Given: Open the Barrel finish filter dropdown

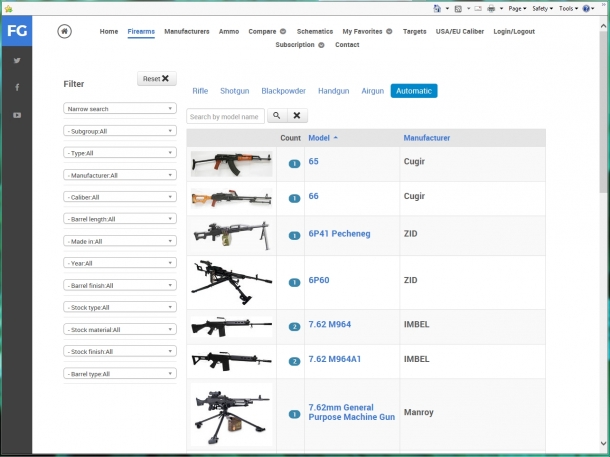Looking at the screenshot, I should (x=120, y=285).
